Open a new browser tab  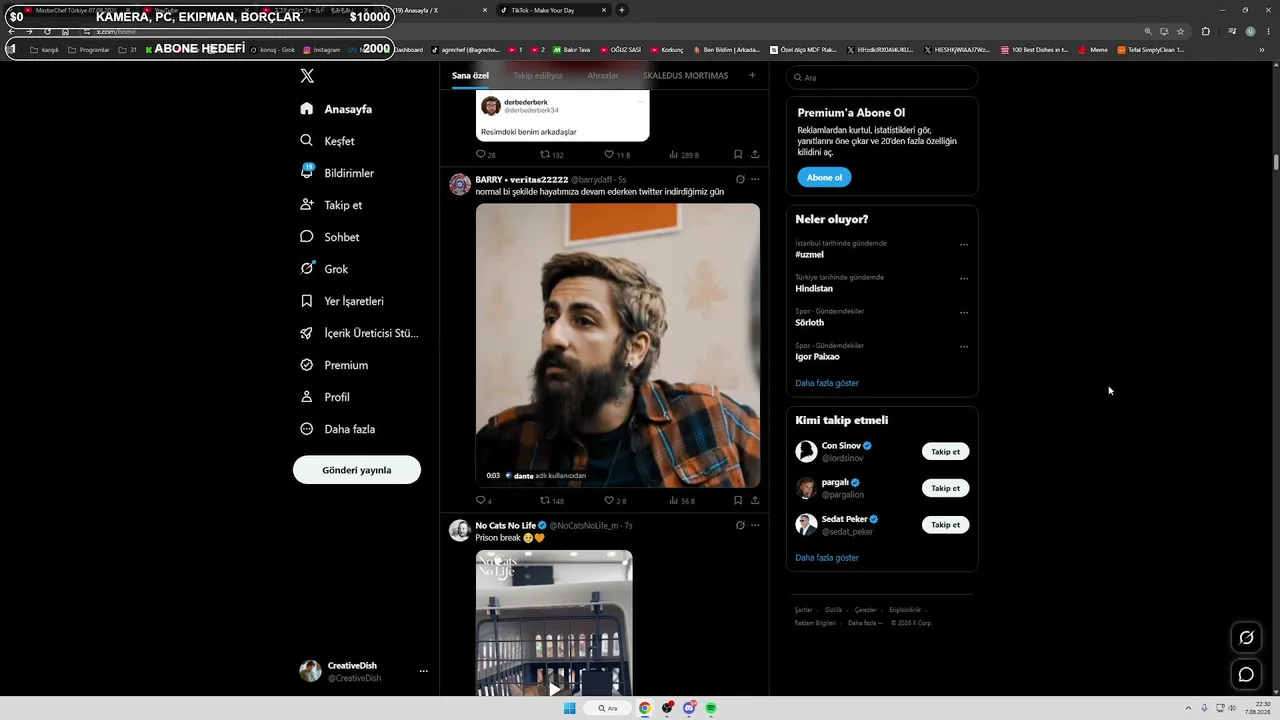(x=622, y=10)
